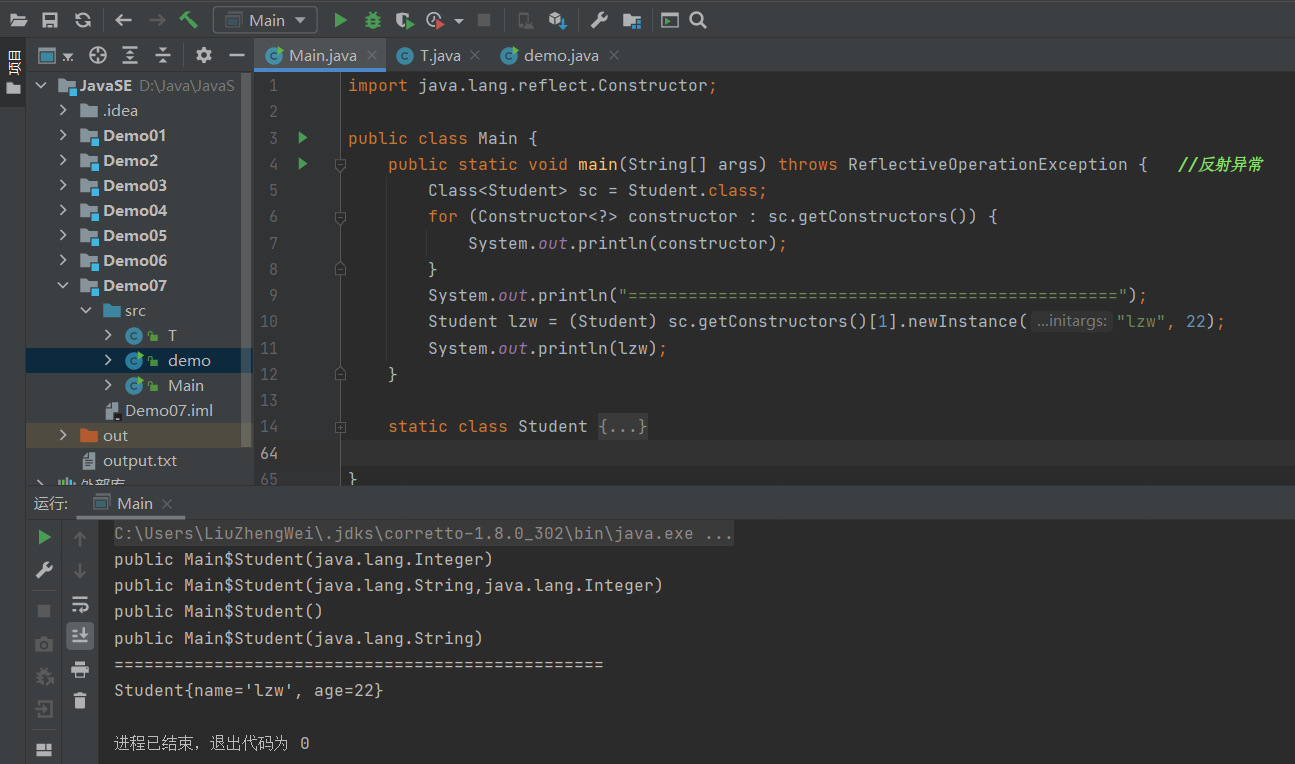This screenshot has width=1295, height=764.
Task: Navigate forward with the right arrow
Action: click(x=157, y=20)
